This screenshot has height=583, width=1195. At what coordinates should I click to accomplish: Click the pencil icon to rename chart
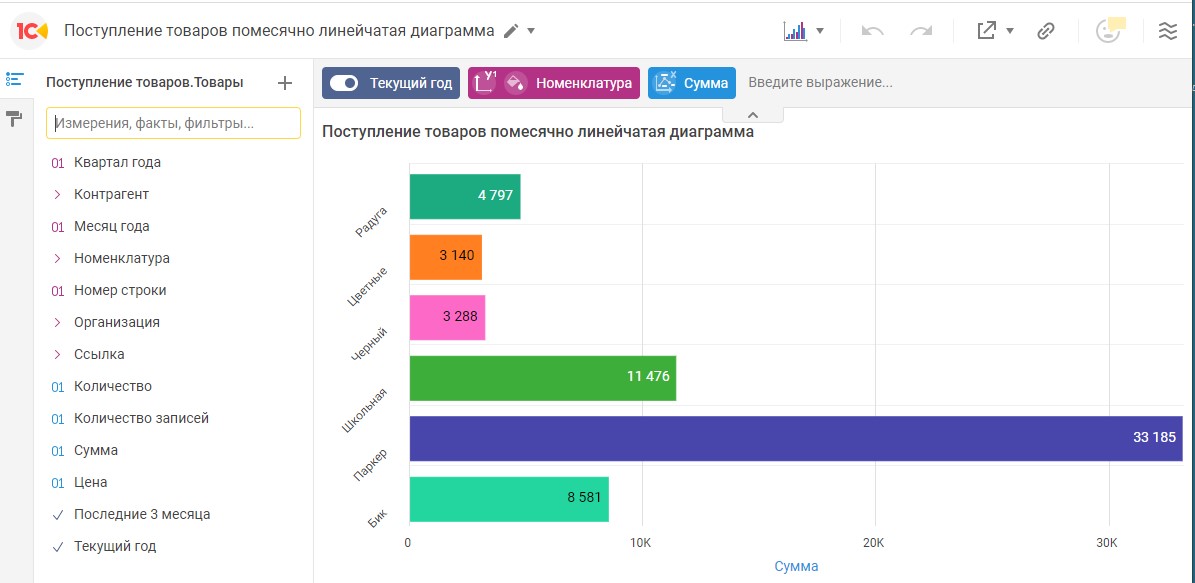pyautogui.click(x=511, y=31)
